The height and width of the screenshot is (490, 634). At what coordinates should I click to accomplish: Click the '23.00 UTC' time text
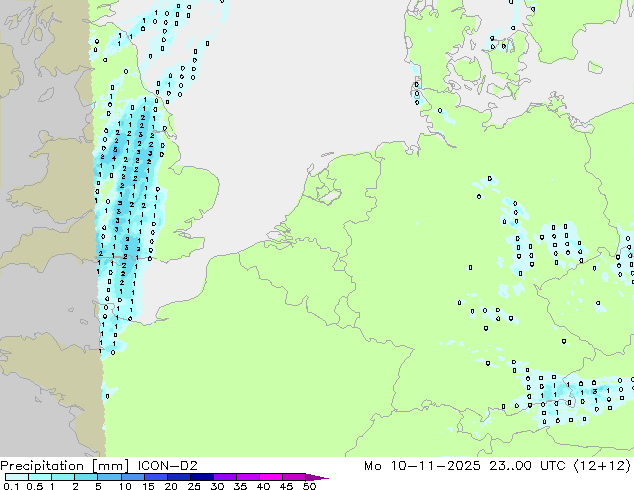point(528,466)
